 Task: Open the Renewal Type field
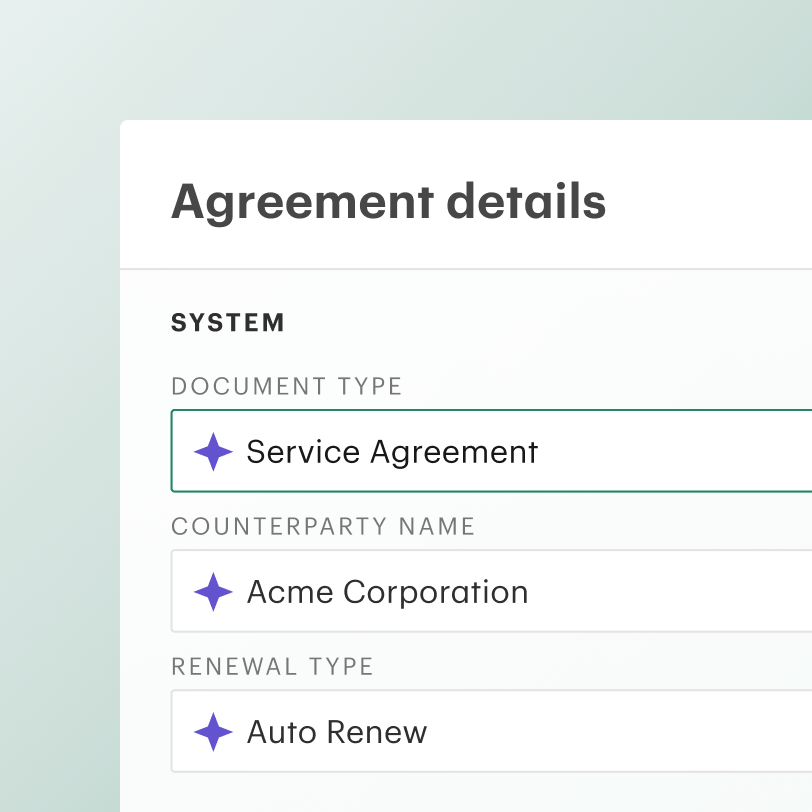point(491,731)
